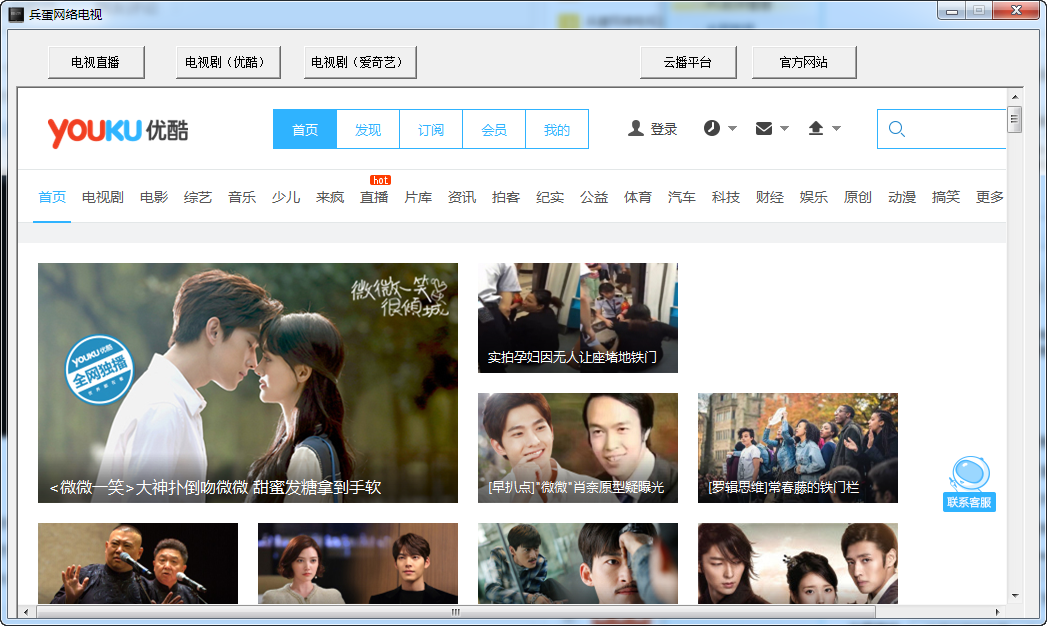The height and width of the screenshot is (626, 1047).
Task: Click the vertical scrollbar down arrow
Action: [1015, 595]
